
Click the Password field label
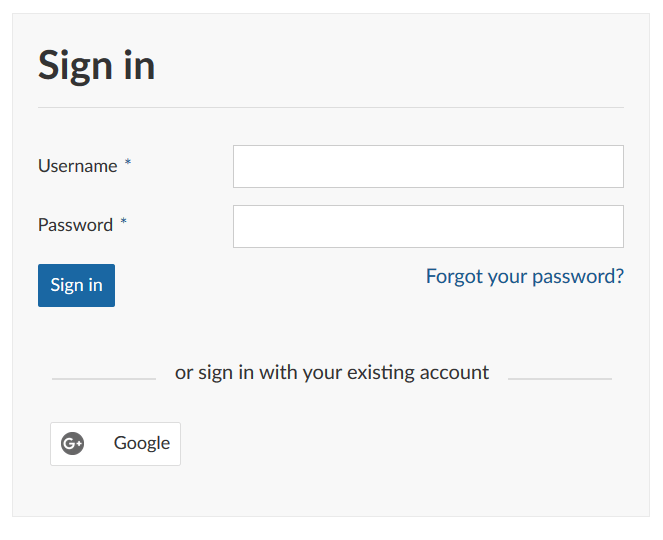tap(75, 225)
